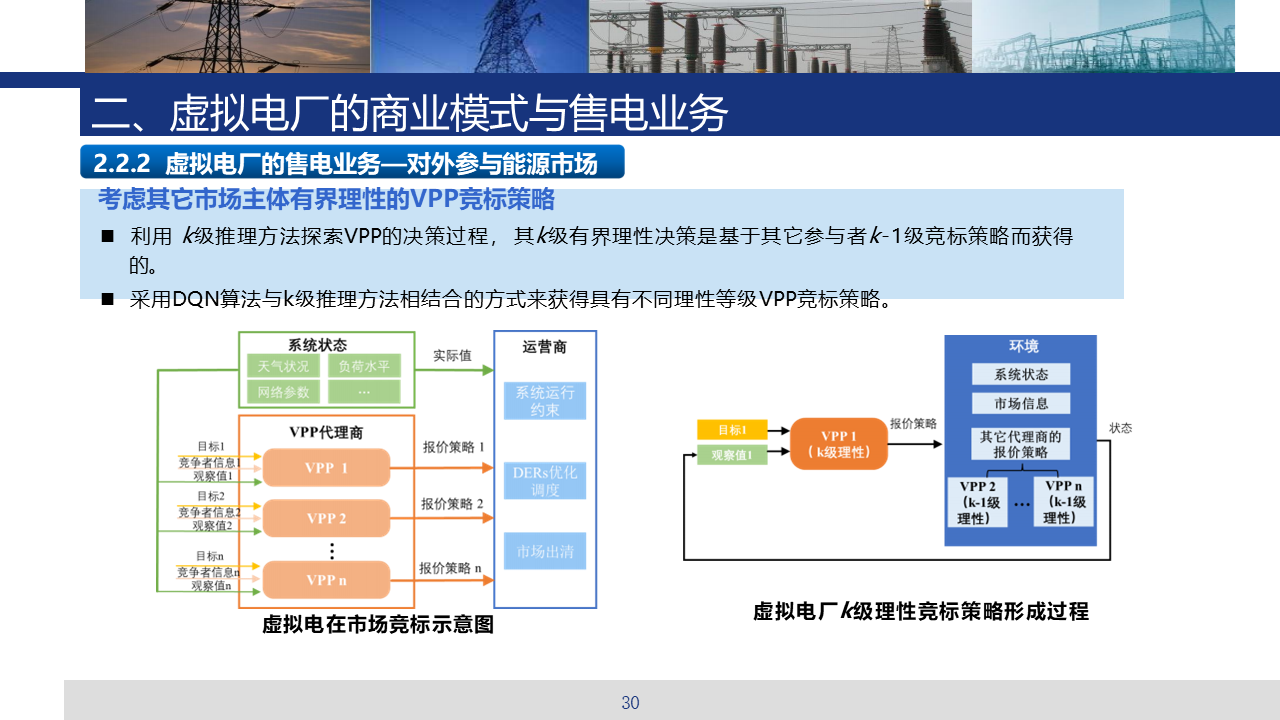This screenshot has width=1280, height=720.
Task: Click the VPP n (k-1级理性) box
Action: click(1064, 502)
